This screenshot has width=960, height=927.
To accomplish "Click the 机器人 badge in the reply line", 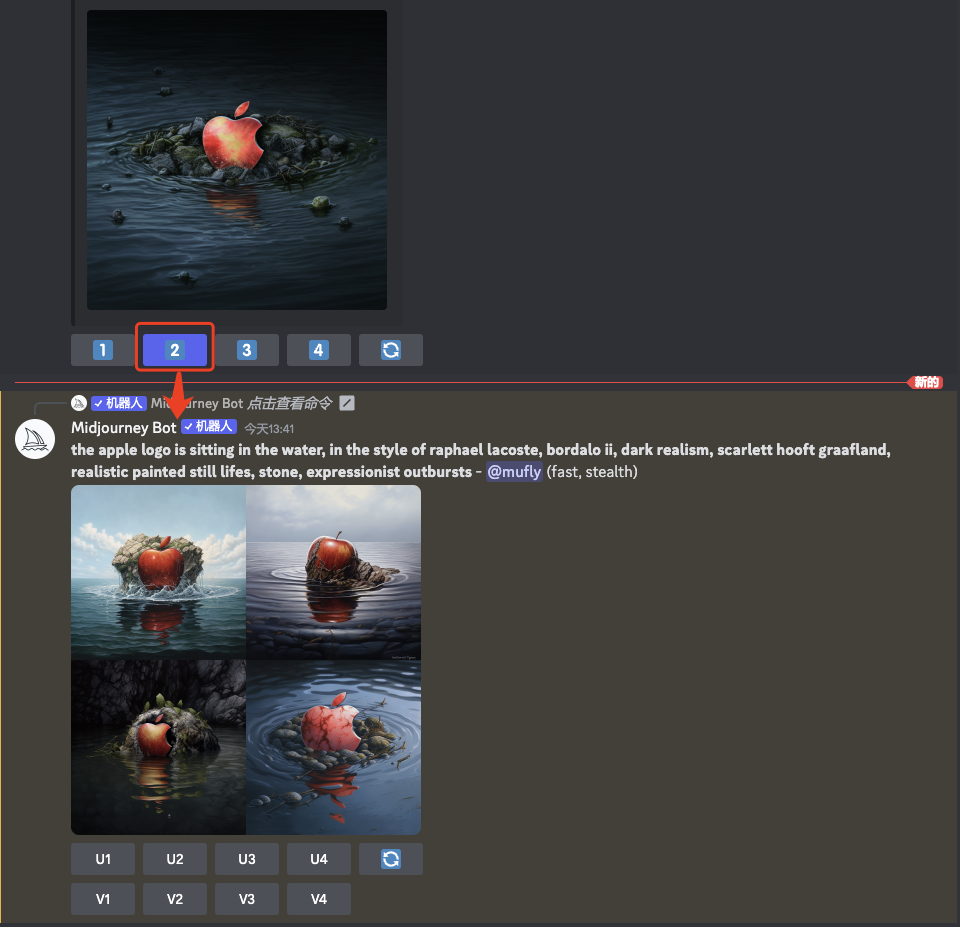I will [119, 403].
